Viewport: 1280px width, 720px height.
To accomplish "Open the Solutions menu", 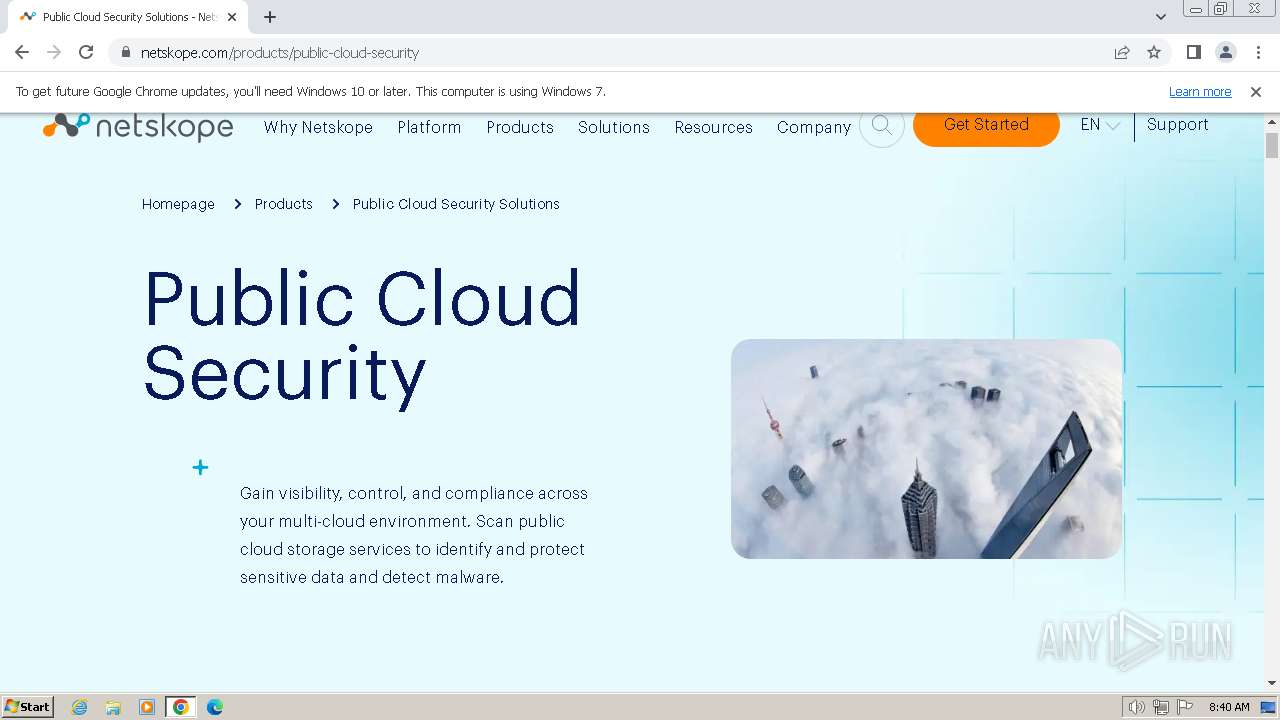I will [614, 127].
